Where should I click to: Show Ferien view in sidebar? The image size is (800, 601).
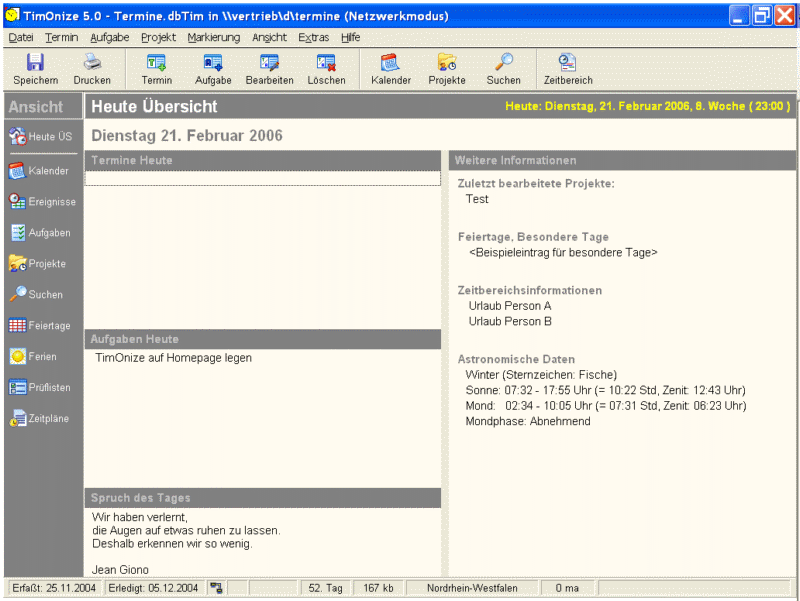coord(33,357)
